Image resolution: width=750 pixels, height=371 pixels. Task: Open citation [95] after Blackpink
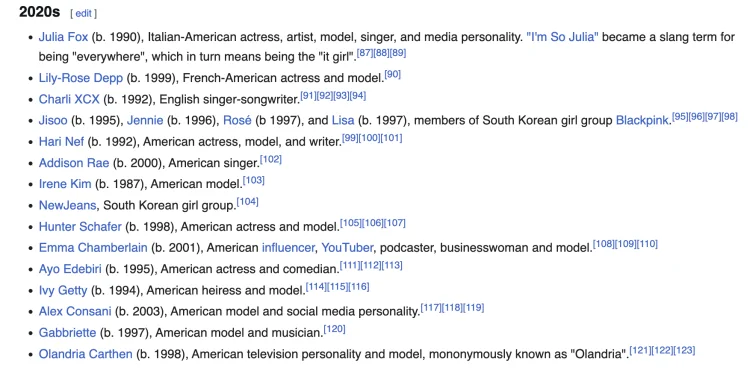click(x=680, y=117)
